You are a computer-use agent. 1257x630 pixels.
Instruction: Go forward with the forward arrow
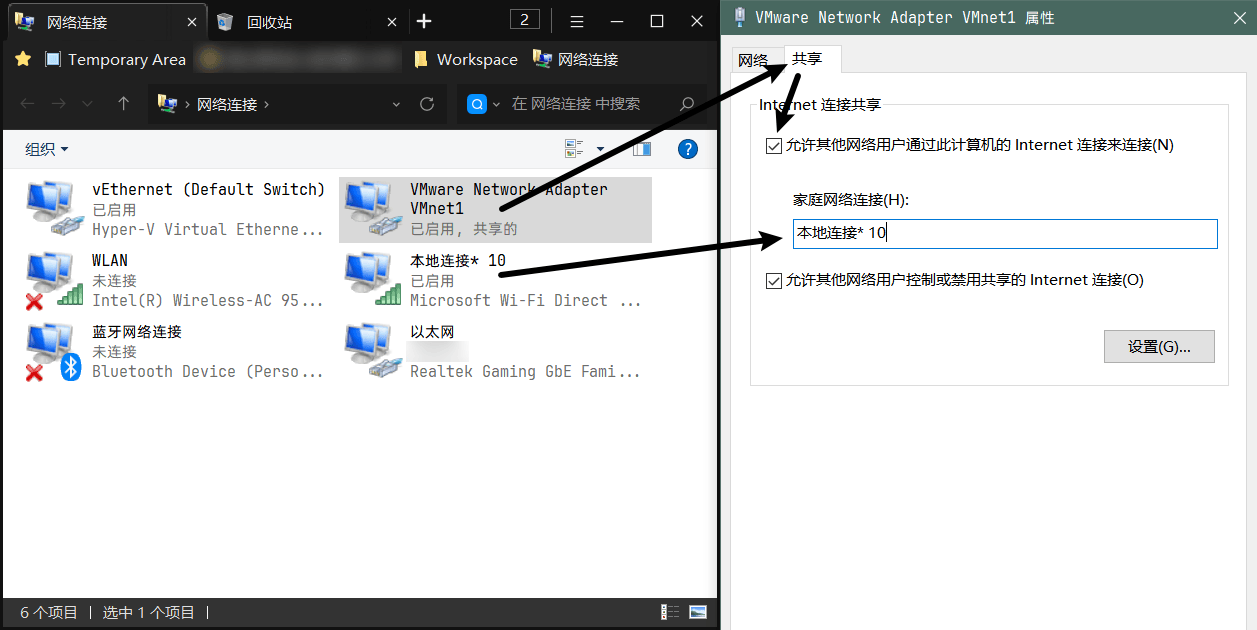59,104
